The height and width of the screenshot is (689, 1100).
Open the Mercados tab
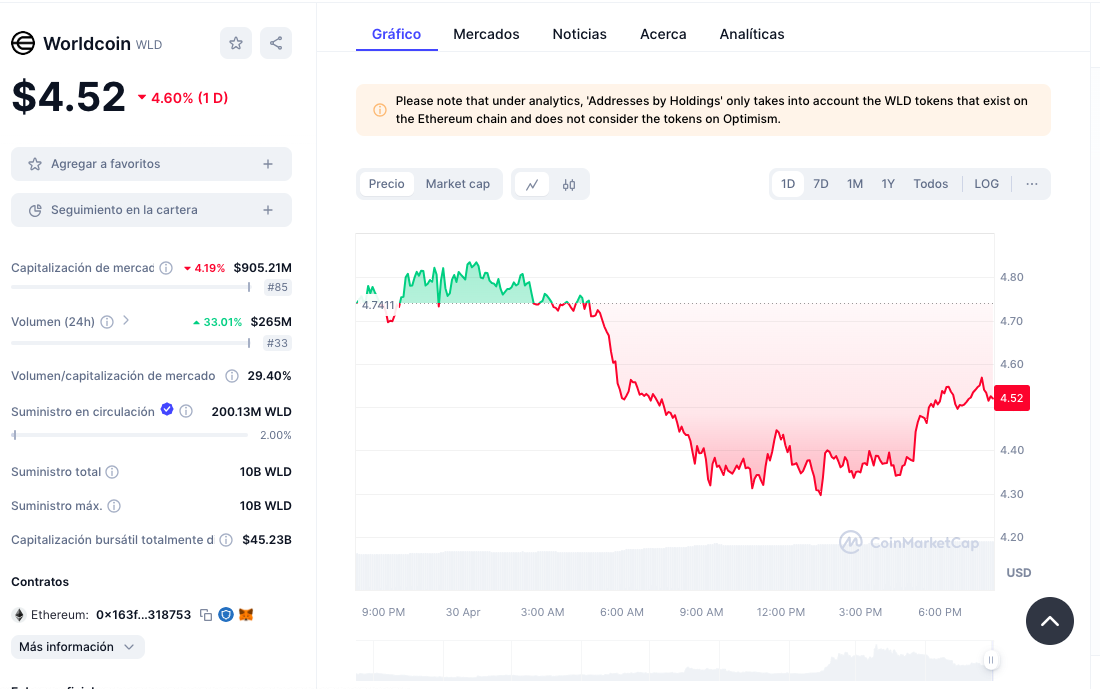click(486, 34)
